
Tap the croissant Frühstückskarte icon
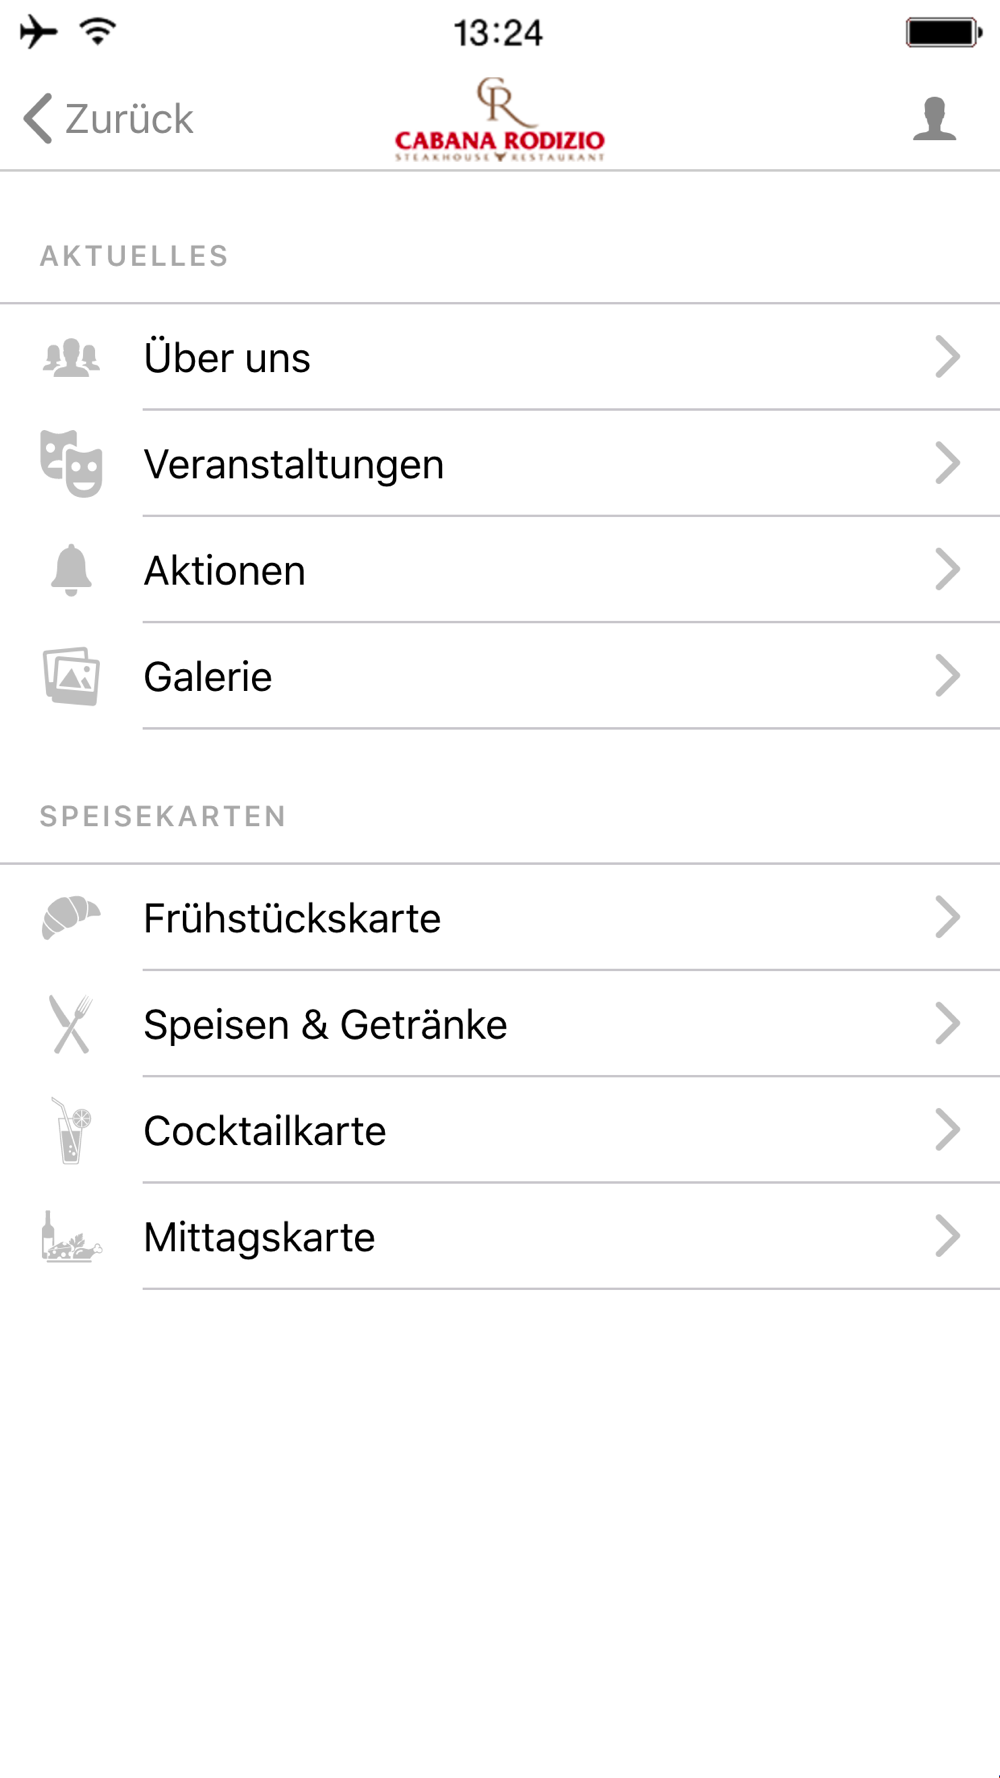71,918
